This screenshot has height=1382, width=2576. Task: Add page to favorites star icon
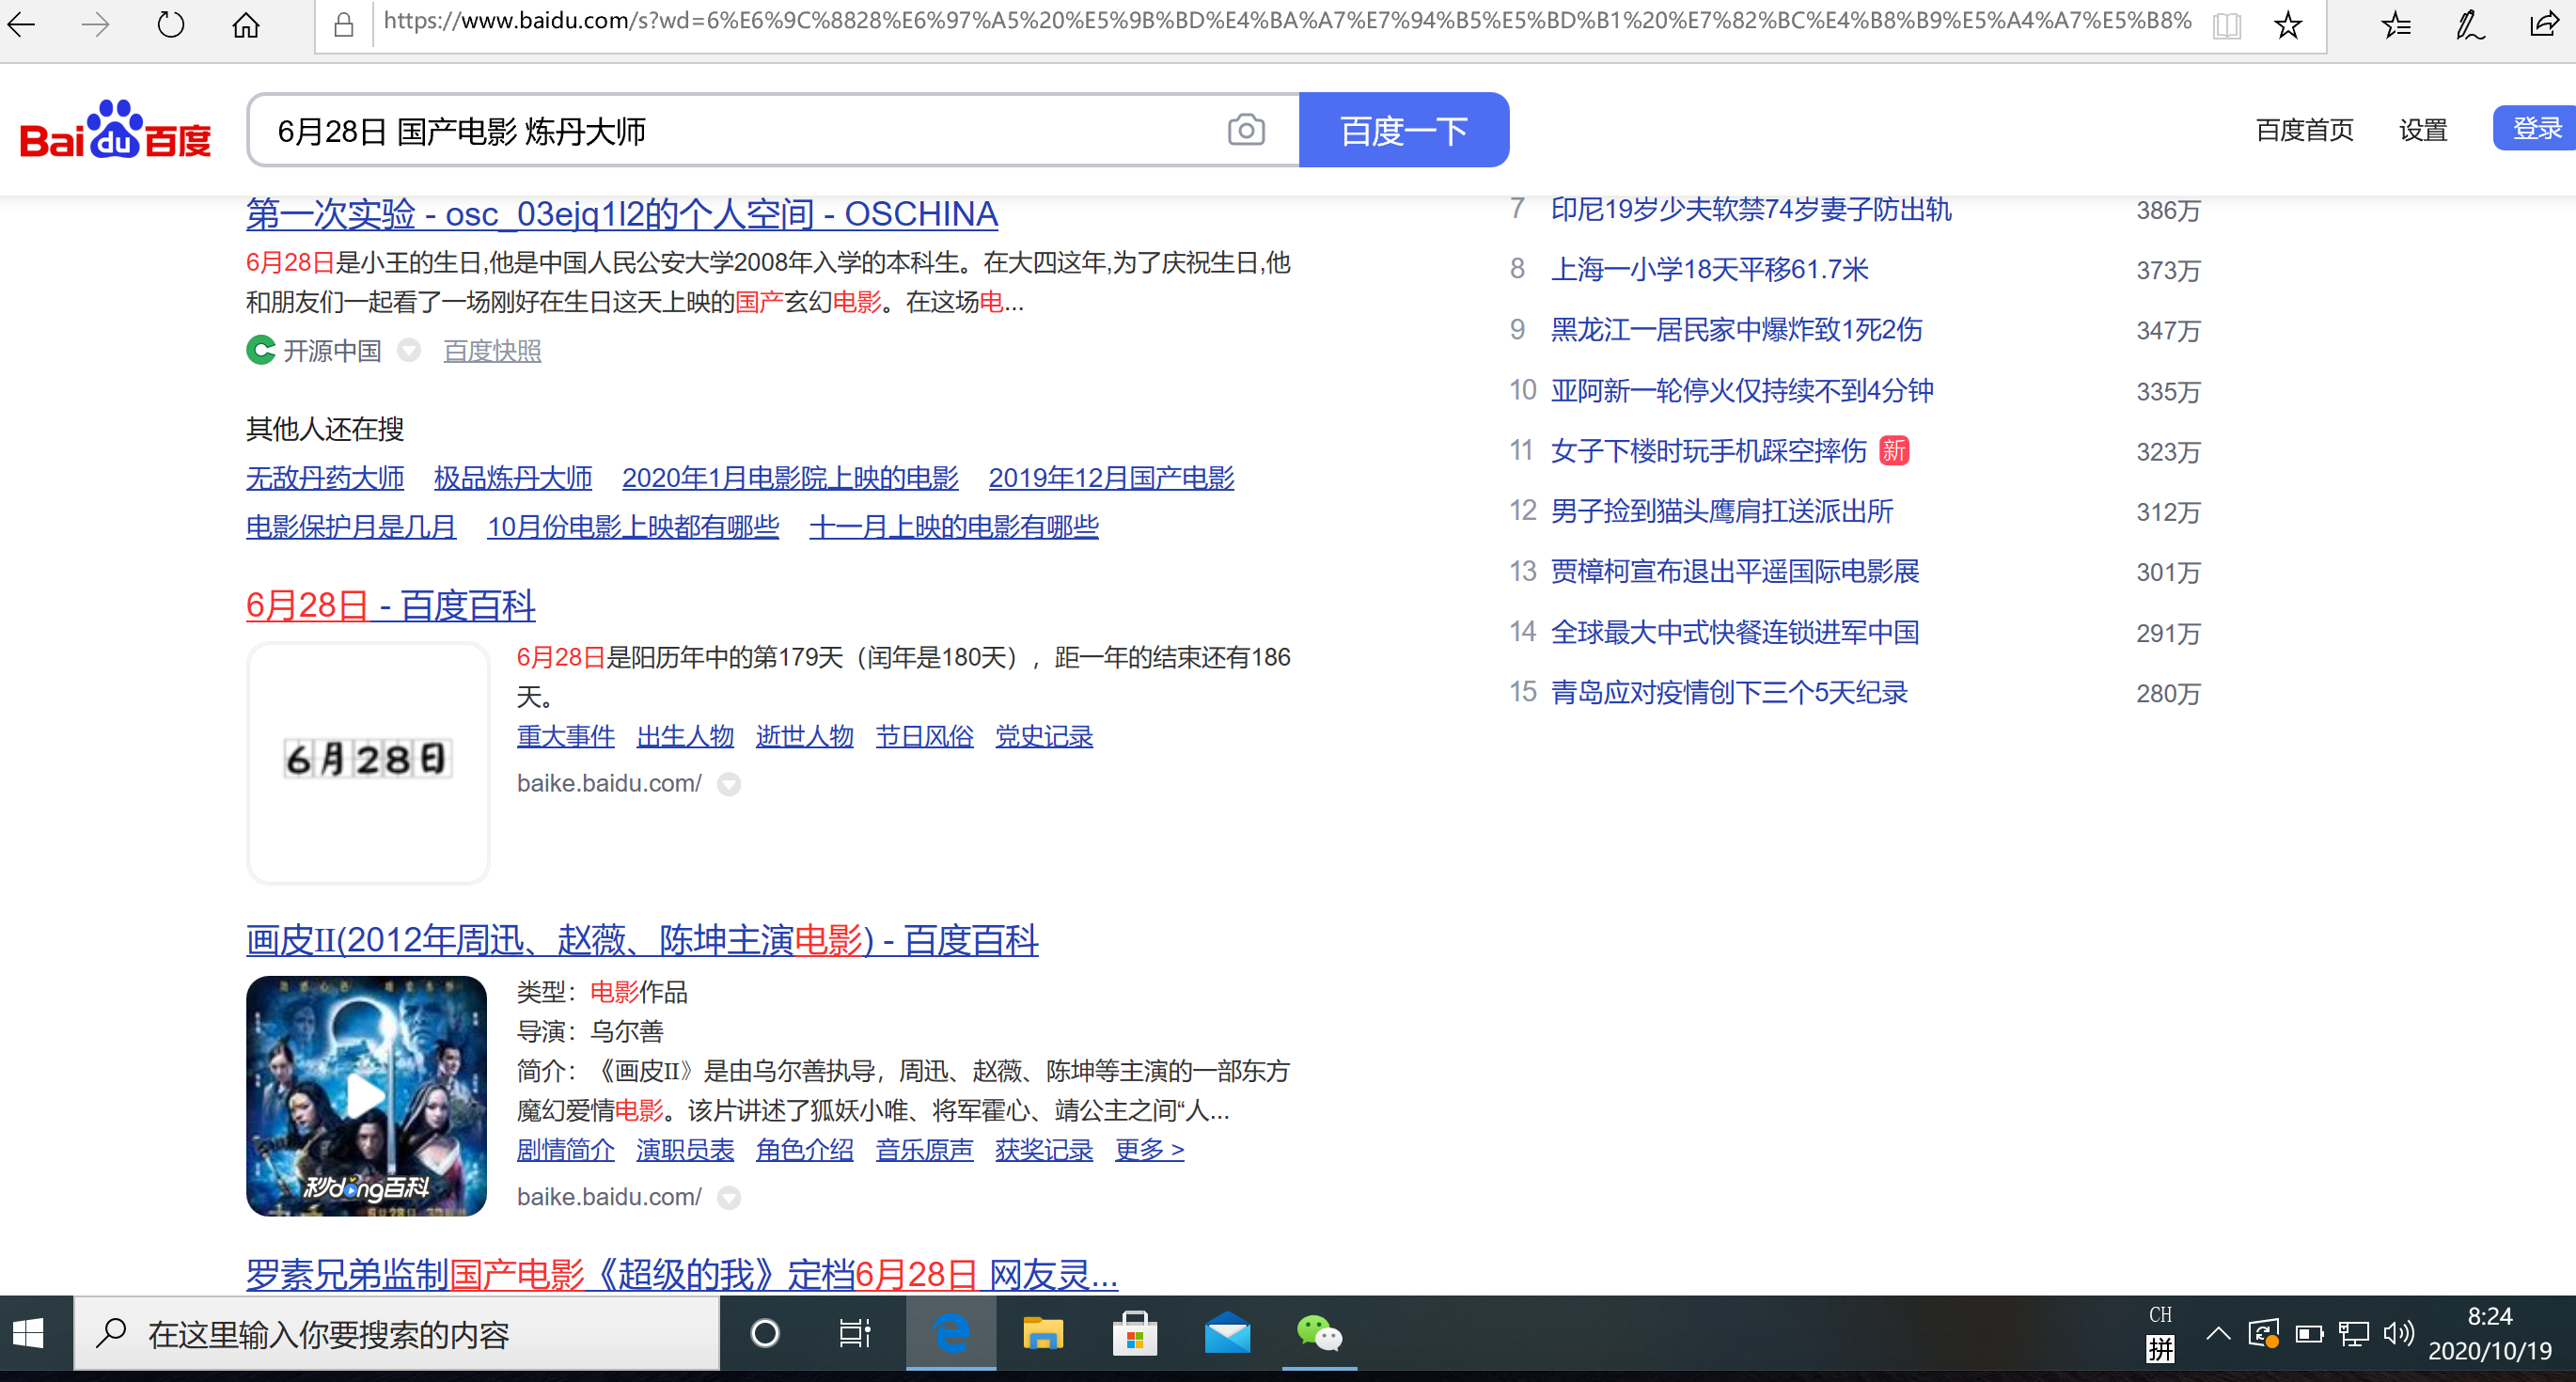click(2288, 24)
